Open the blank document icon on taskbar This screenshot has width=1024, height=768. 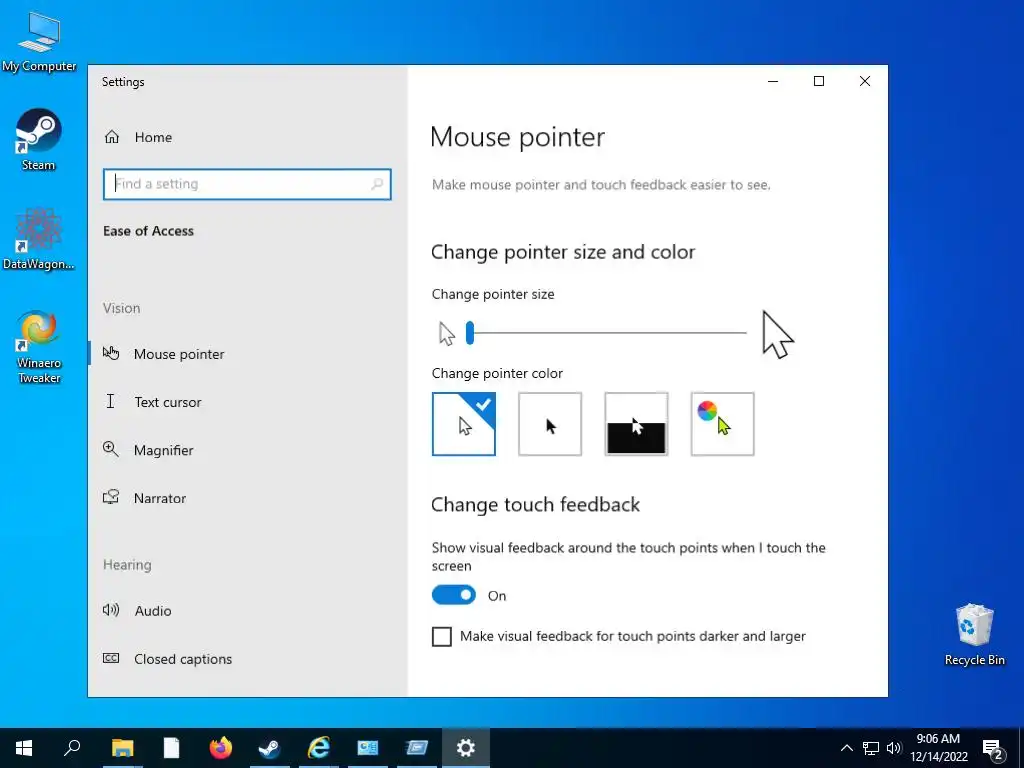coord(171,748)
